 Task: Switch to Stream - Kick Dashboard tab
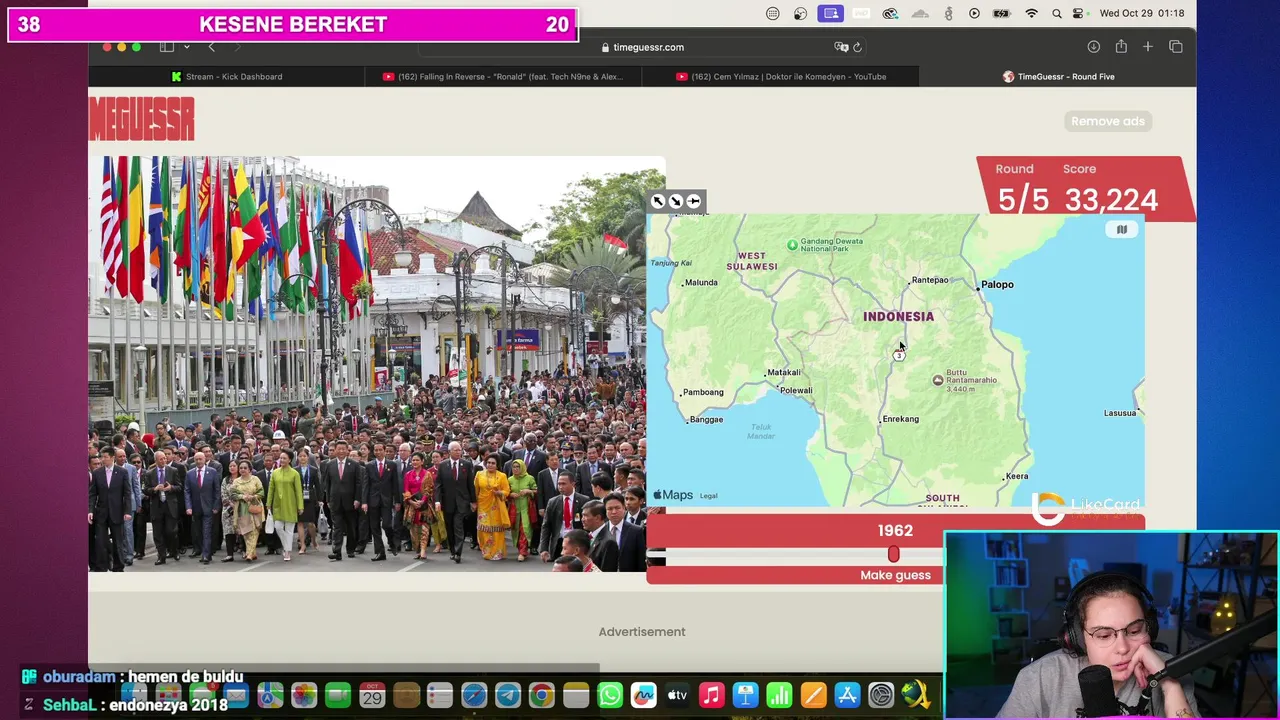click(227, 76)
